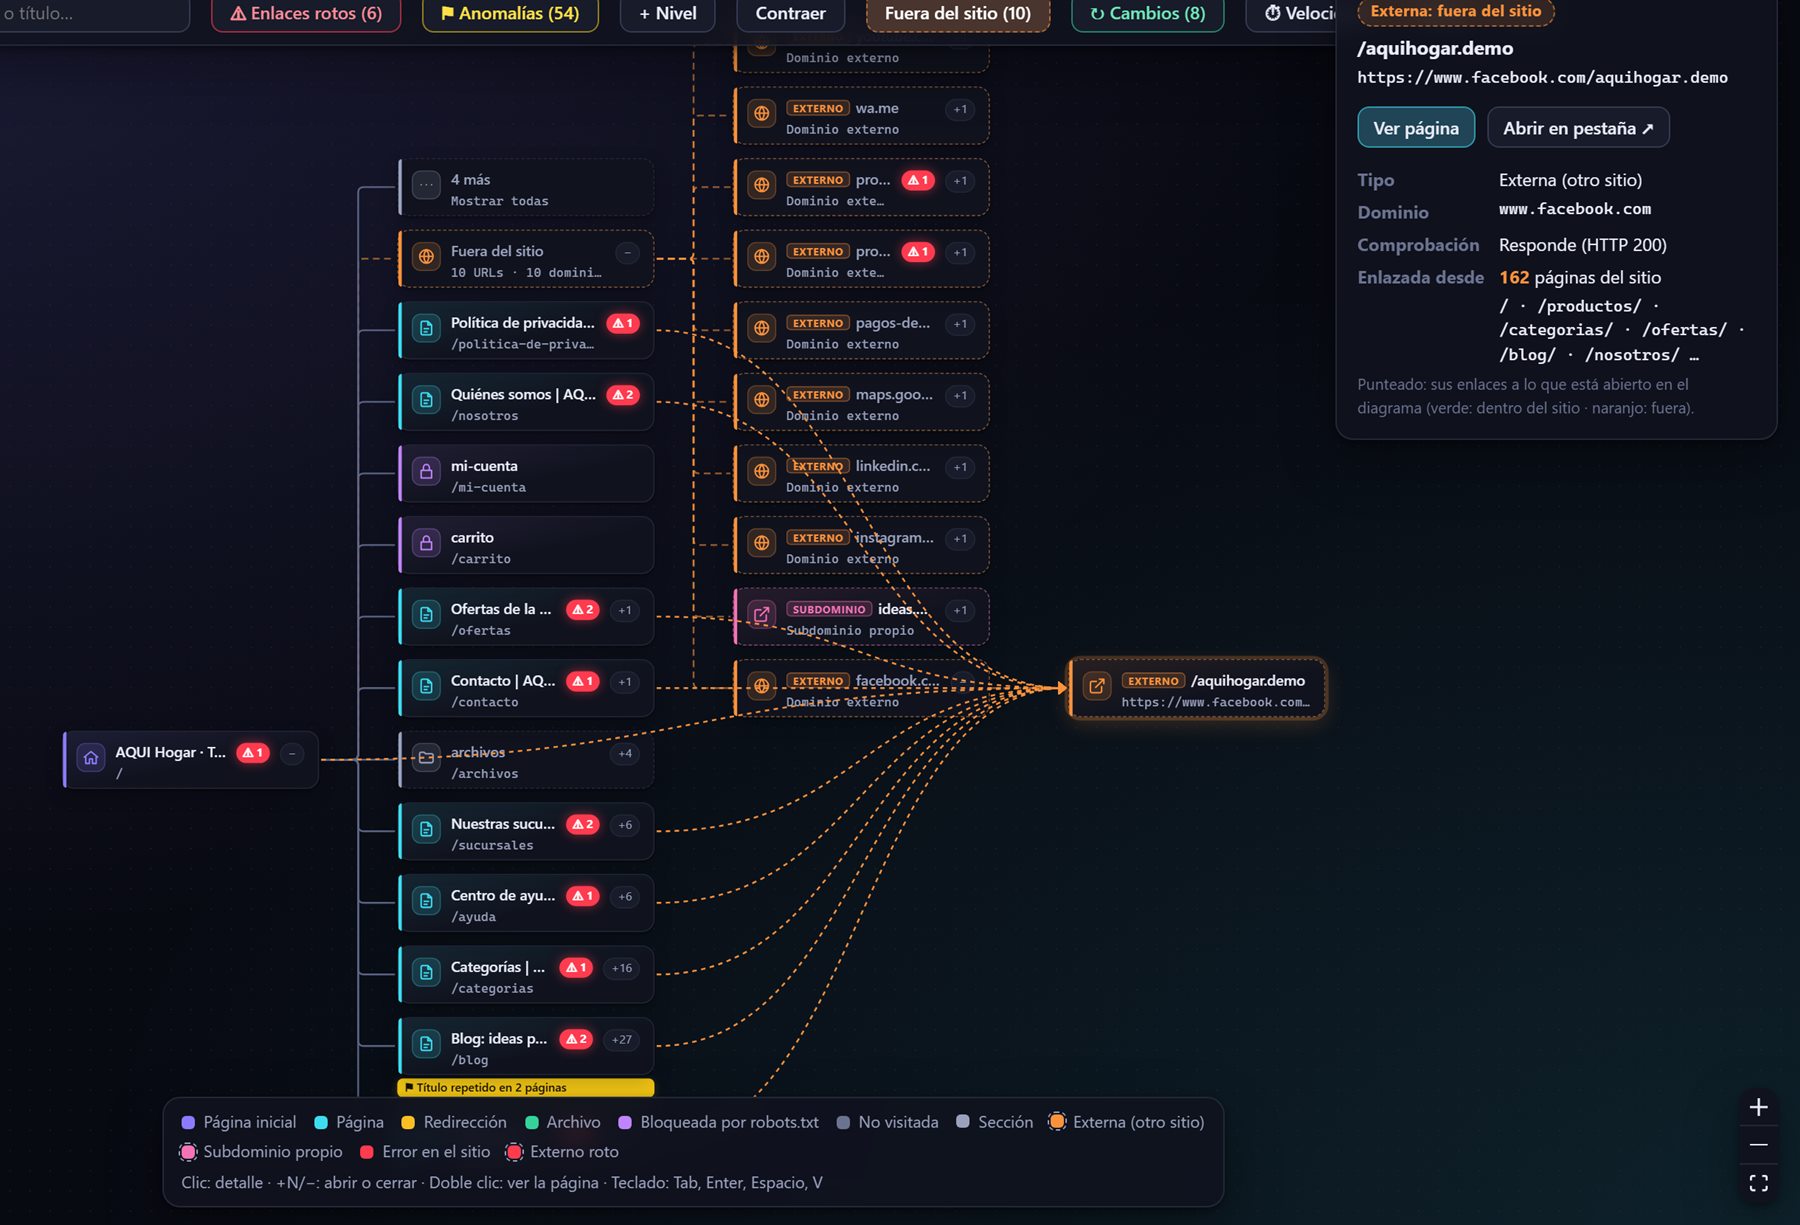Select the Centro de ayuda node

point(526,903)
